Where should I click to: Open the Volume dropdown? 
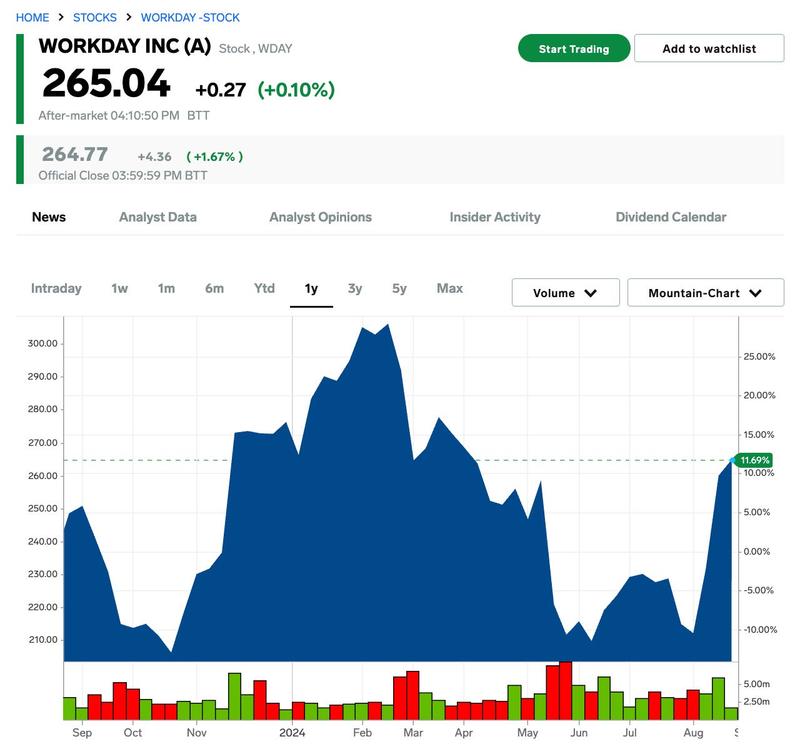tap(566, 292)
